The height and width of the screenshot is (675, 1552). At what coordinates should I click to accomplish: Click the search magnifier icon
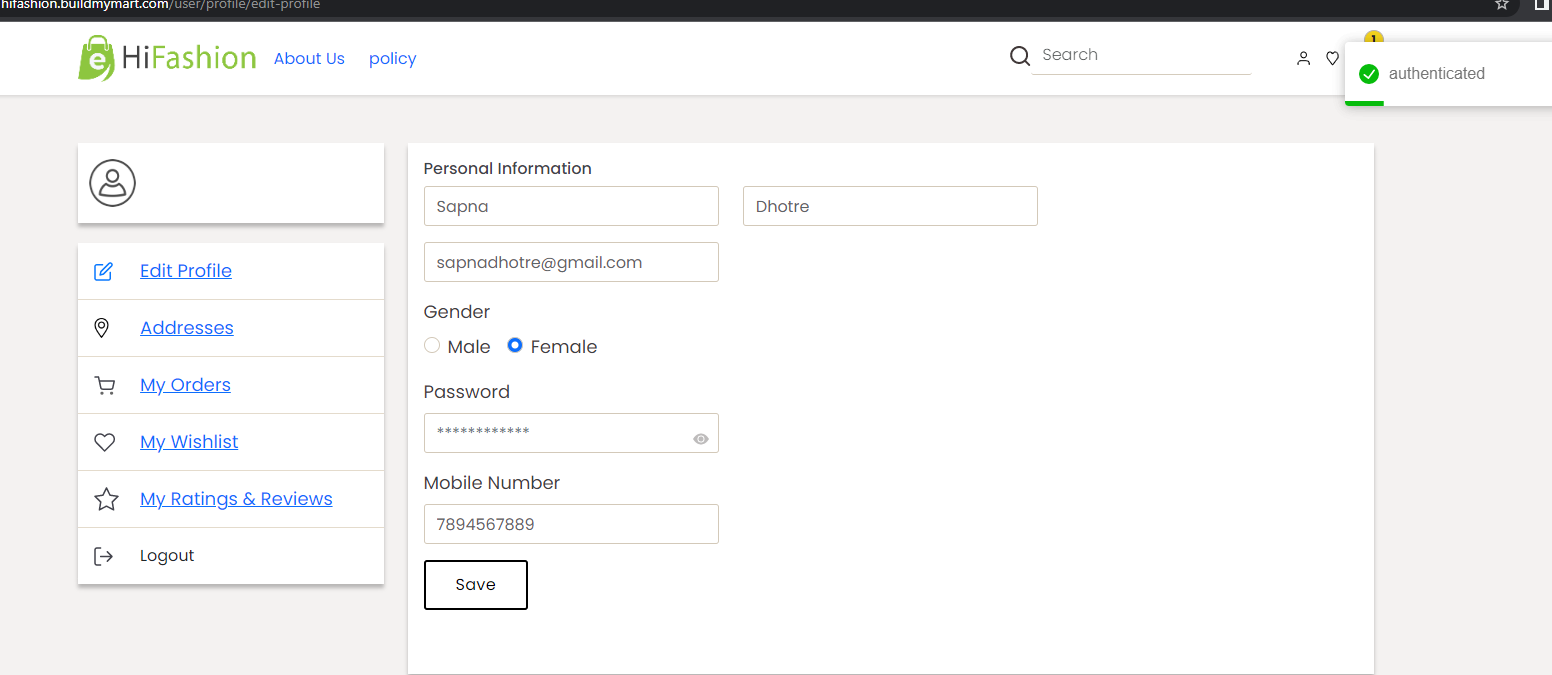click(x=1019, y=56)
